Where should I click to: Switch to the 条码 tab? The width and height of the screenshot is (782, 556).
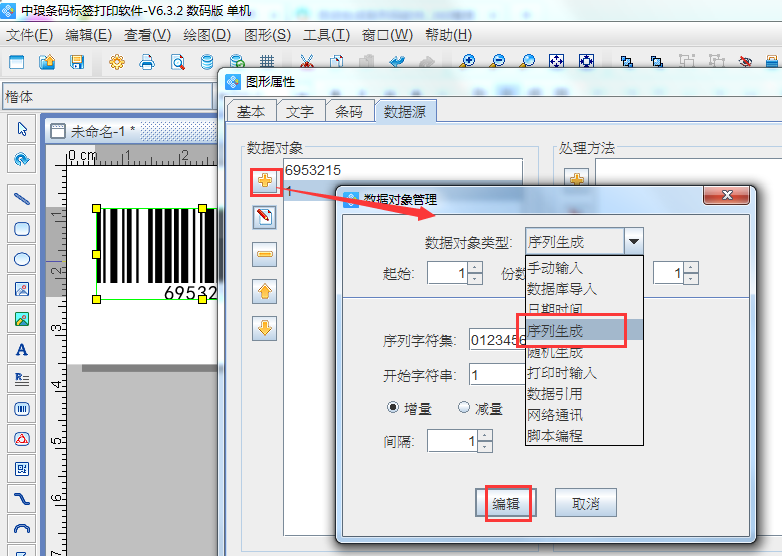pos(348,112)
